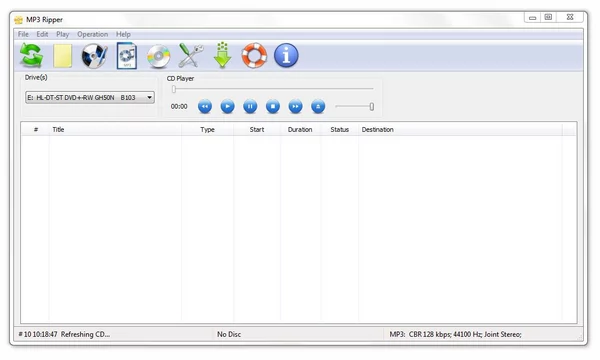This screenshot has width=600, height=360.
Task: Click the green Refresh CD arrows icon
Action: [x=31, y=55]
